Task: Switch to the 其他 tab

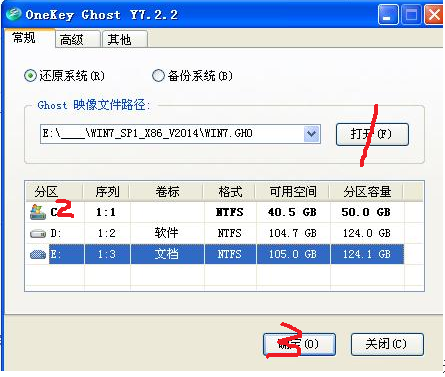Action: (x=125, y=39)
